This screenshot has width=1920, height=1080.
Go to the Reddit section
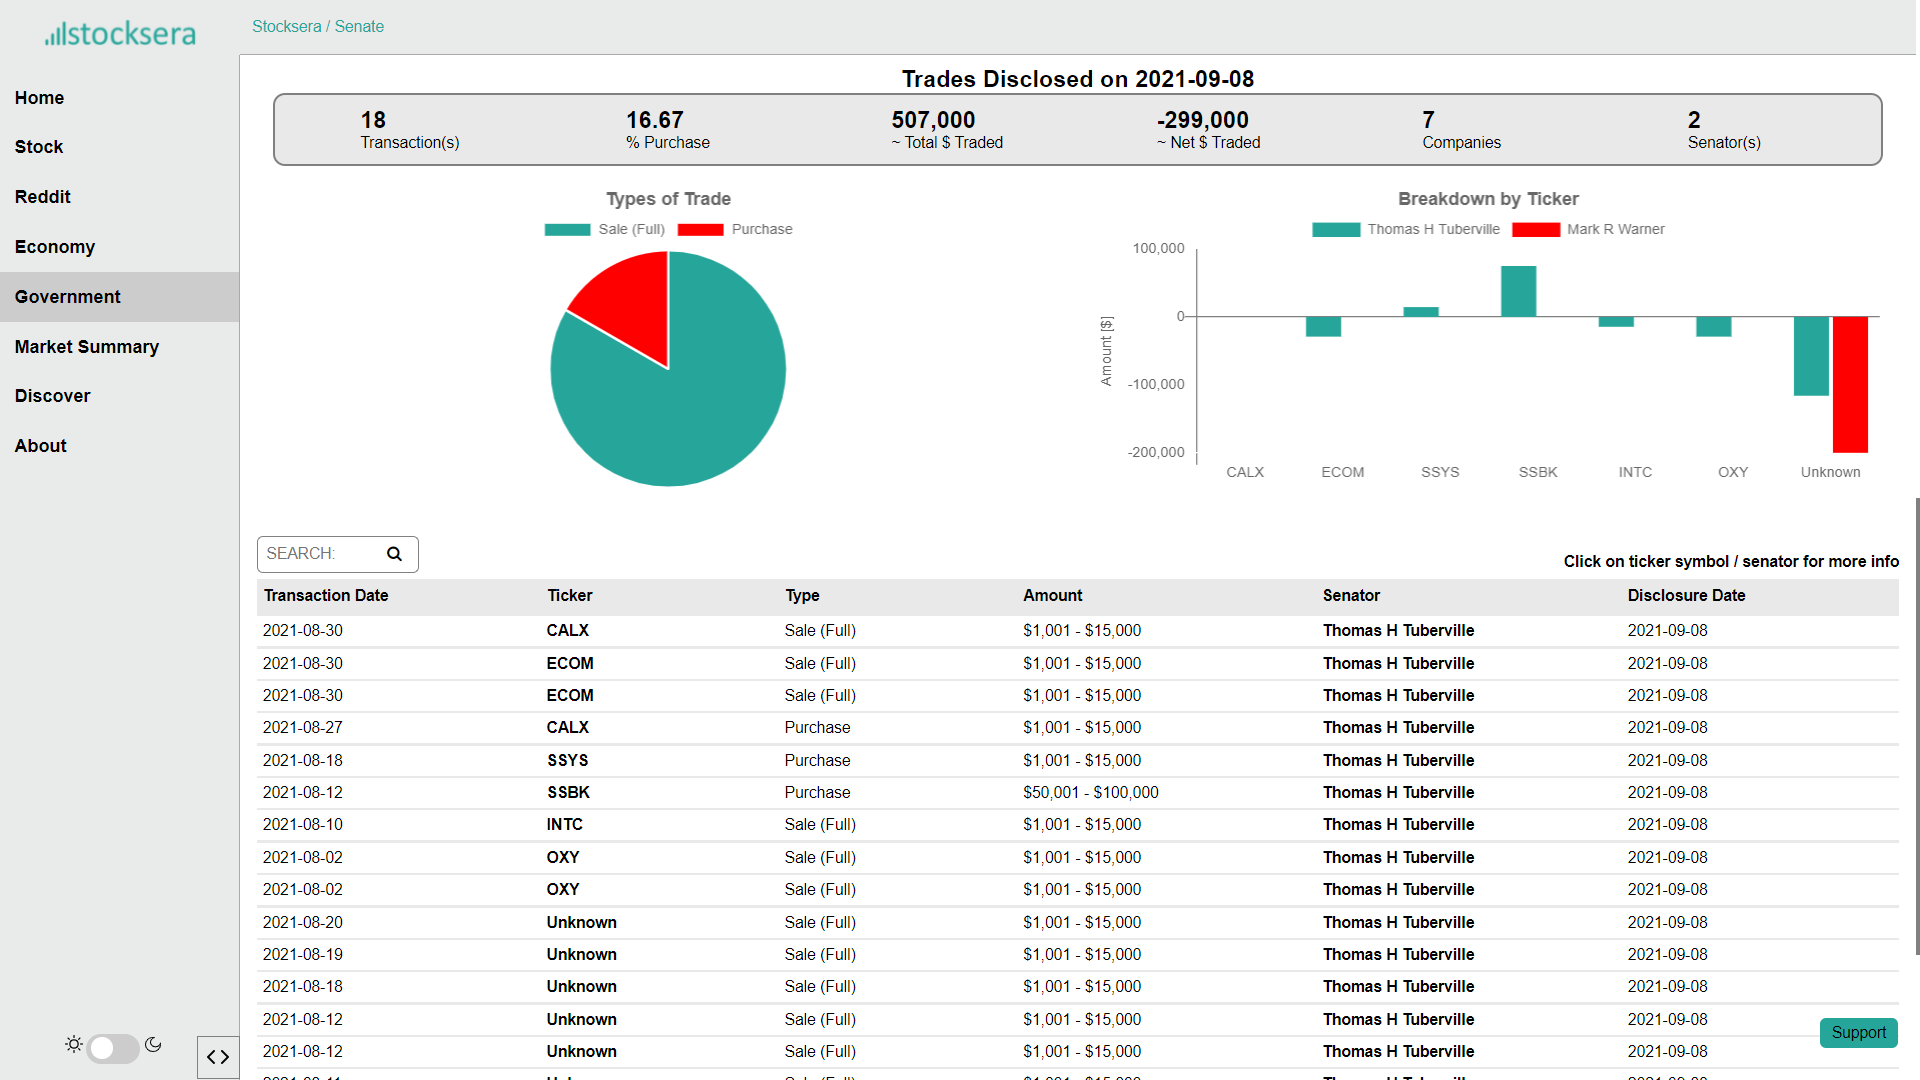[42, 197]
